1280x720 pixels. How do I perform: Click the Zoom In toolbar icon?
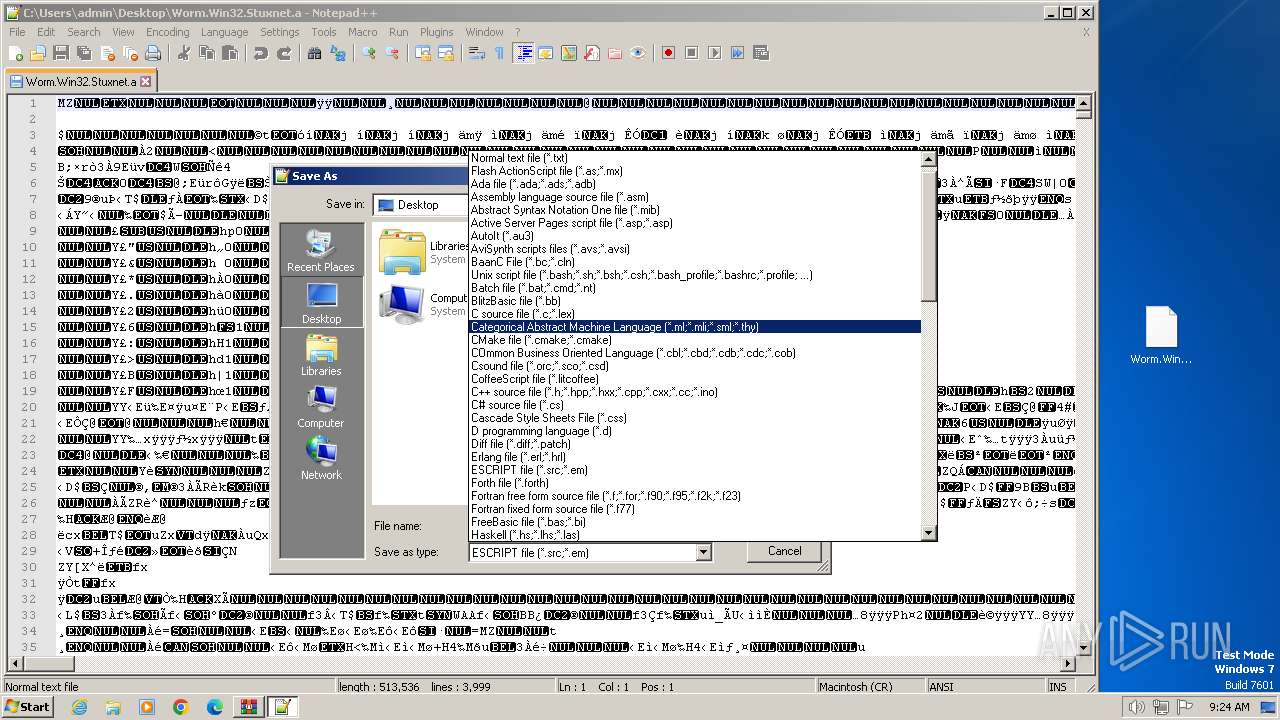tap(369, 53)
